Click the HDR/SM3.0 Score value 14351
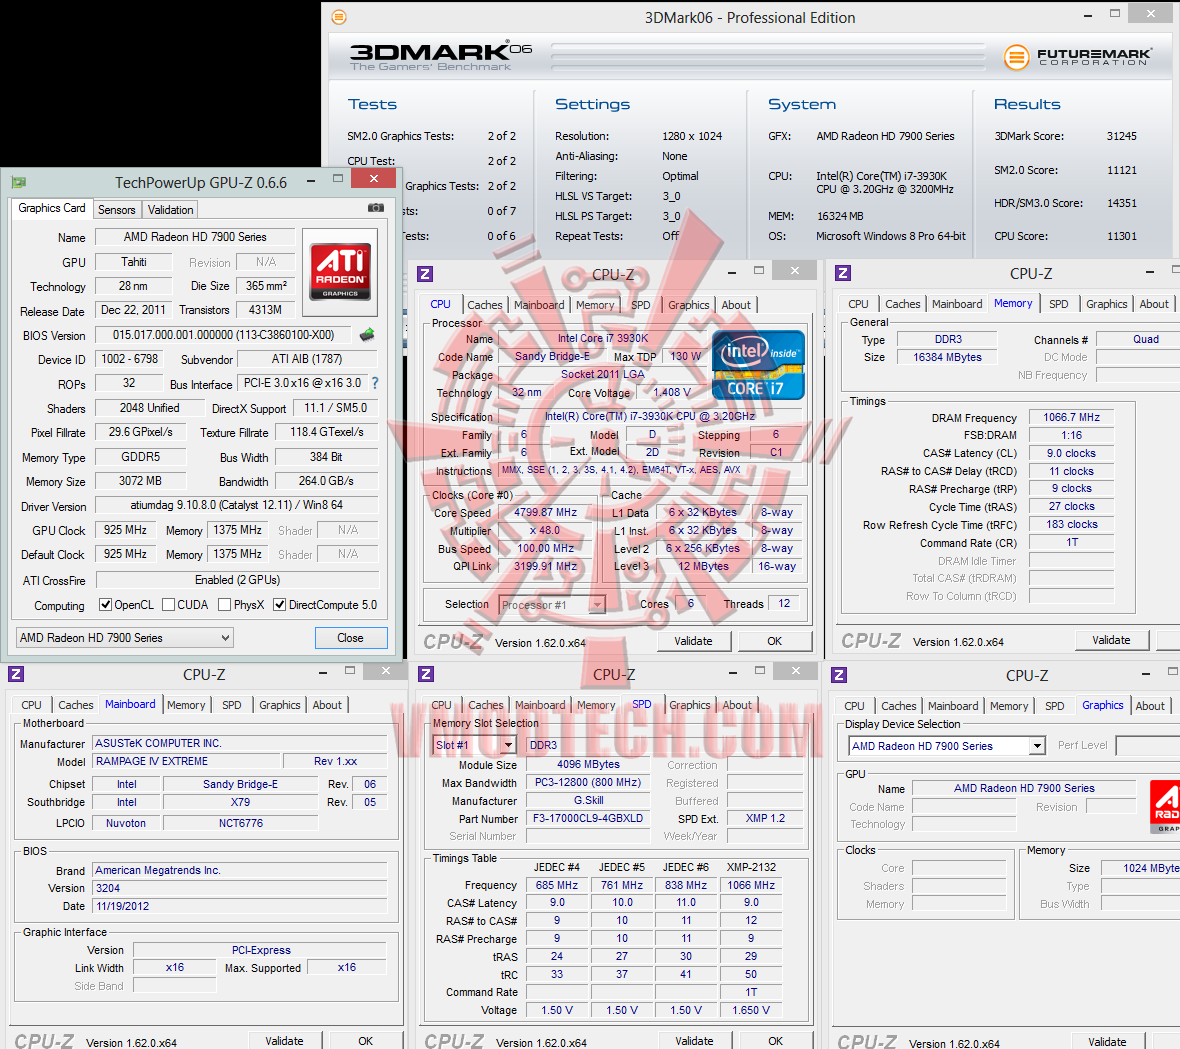1180x1049 pixels. (1121, 203)
